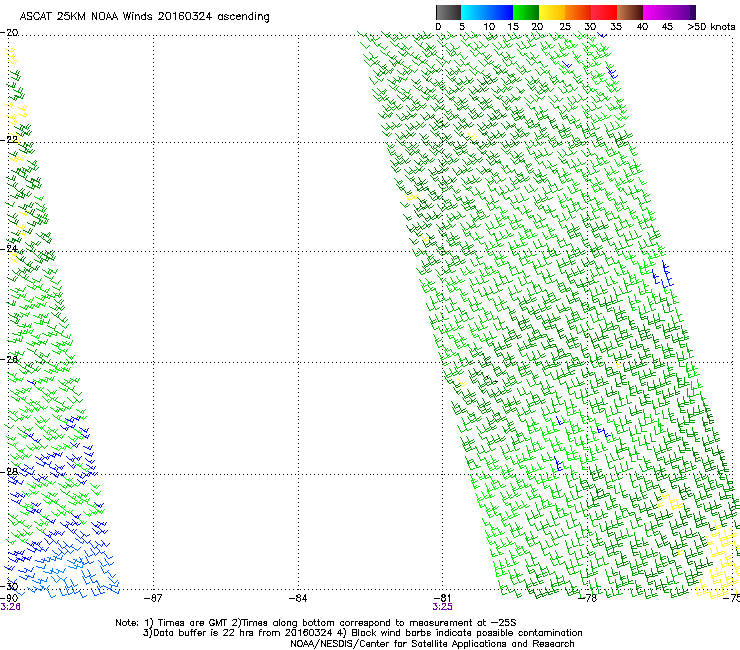
Task: Click the '-90' longitude axis label
Action: (x=9, y=598)
